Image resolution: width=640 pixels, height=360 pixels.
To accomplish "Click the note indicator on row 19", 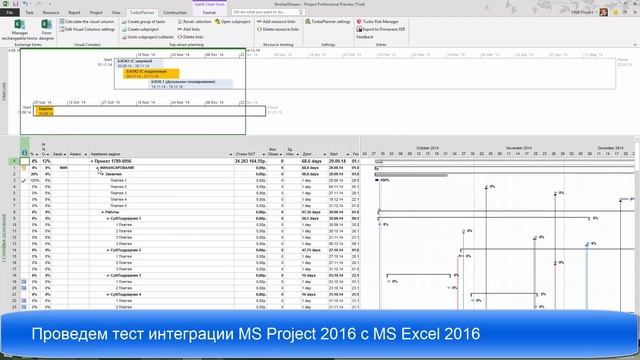I will (24, 282).
